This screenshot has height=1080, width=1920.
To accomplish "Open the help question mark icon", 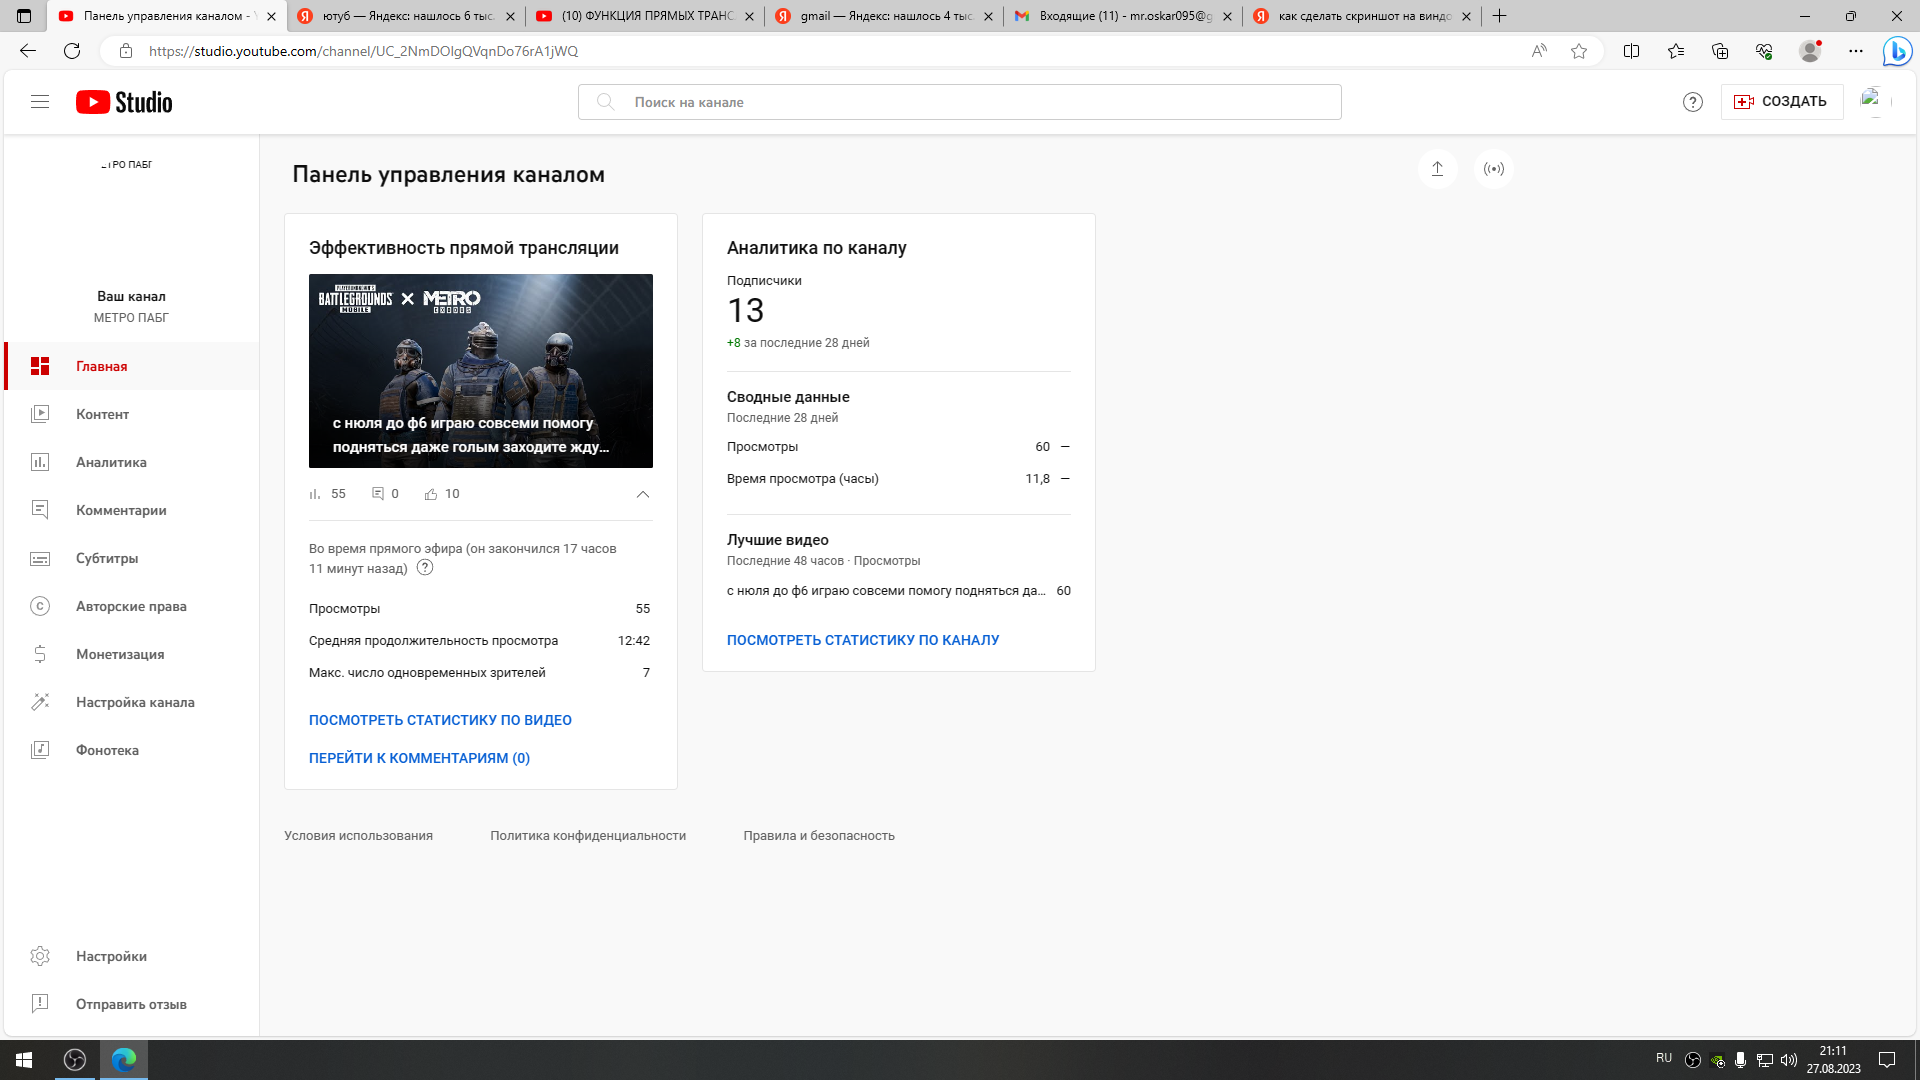I will (x=1693, y=102).
